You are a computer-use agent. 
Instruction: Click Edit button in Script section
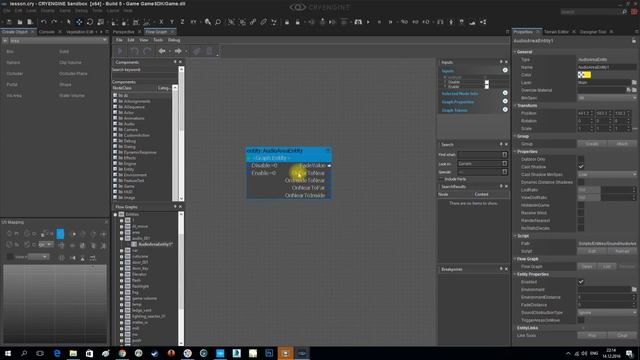point(592,251)
